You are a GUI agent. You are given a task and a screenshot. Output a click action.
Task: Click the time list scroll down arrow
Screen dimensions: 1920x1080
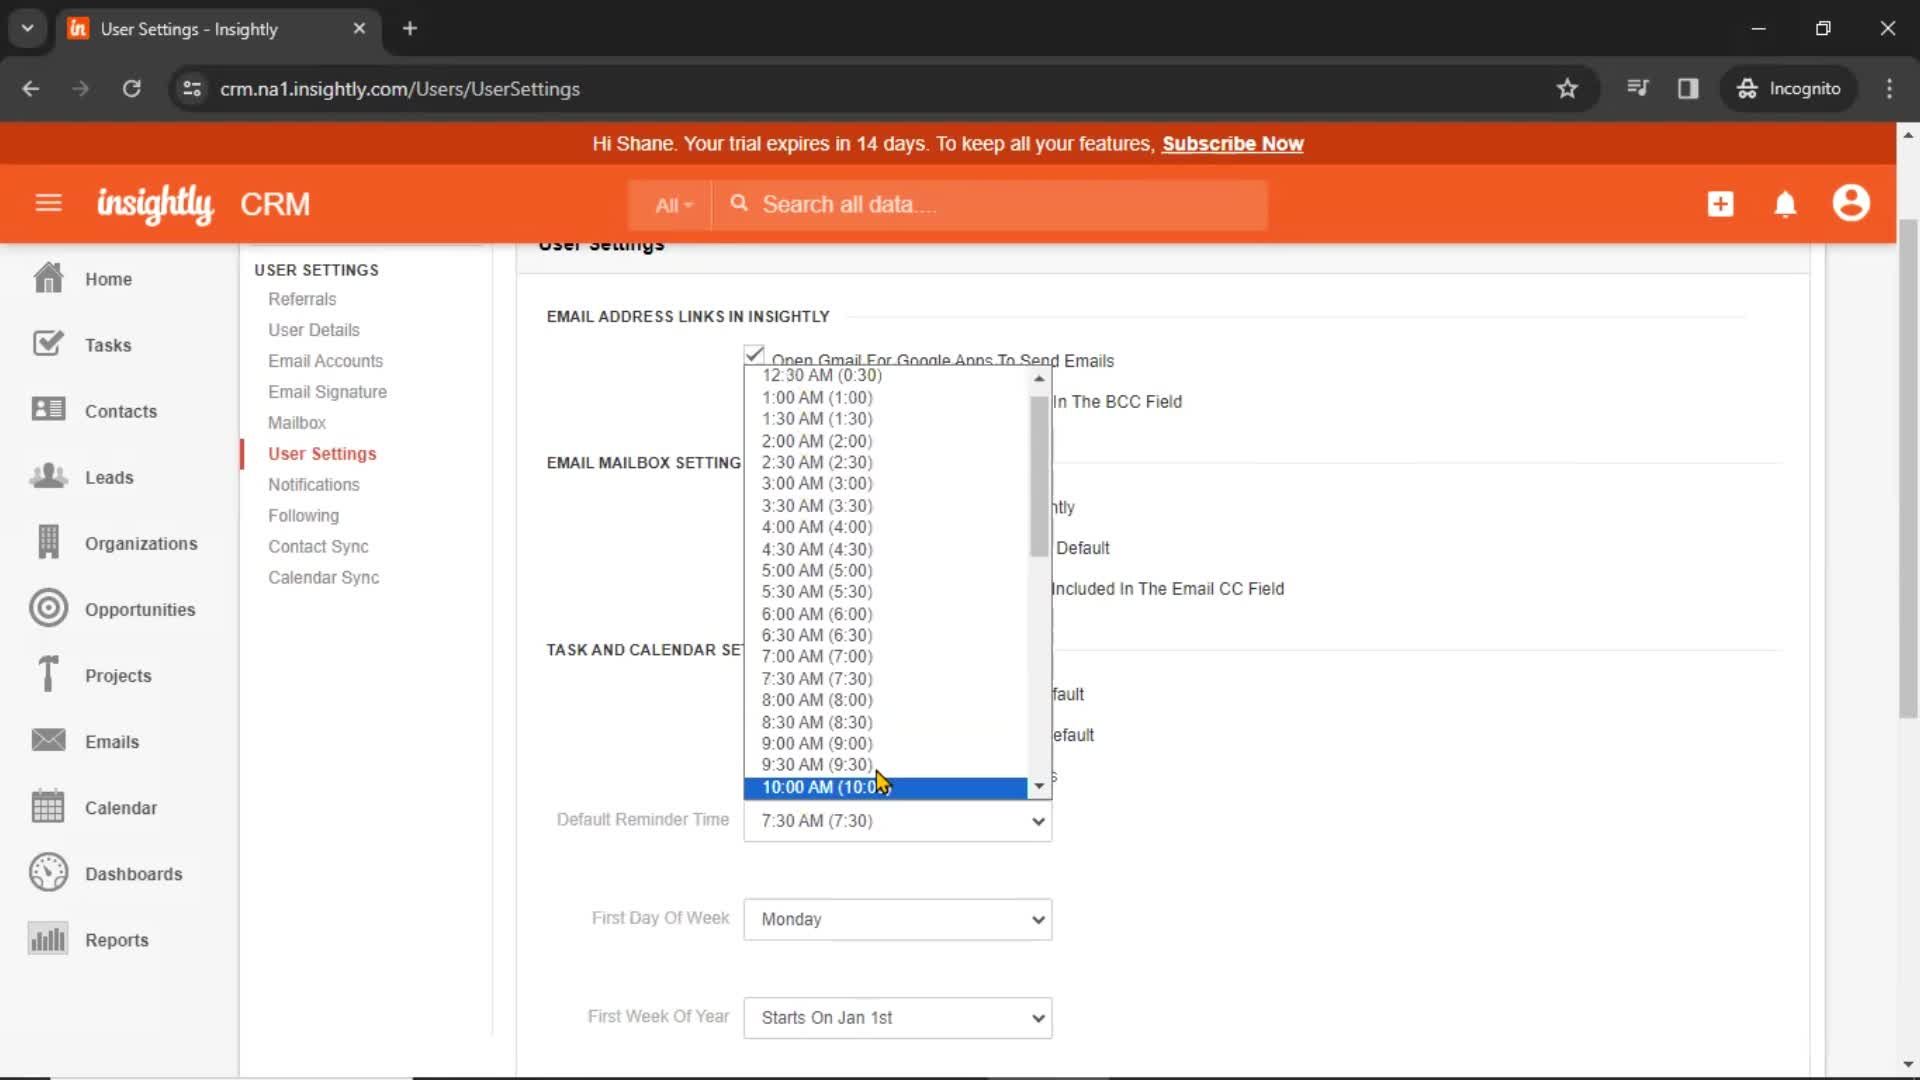[1039, 786]
